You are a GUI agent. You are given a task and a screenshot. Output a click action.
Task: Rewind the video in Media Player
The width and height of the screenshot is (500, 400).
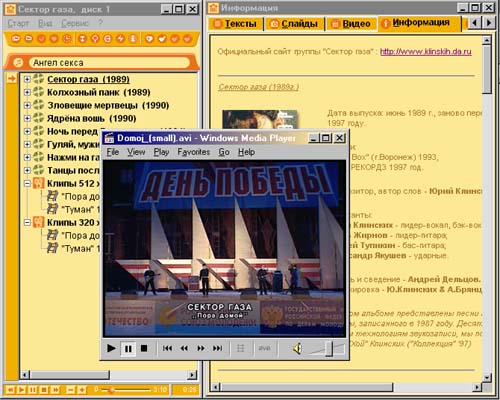coord(184,348)
